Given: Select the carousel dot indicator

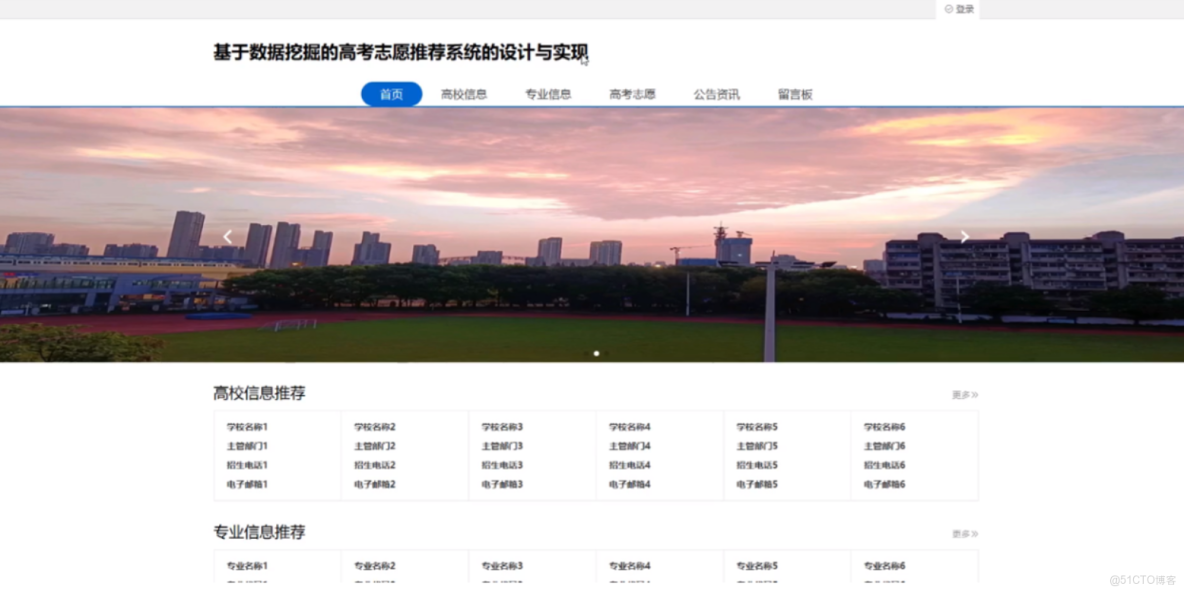Looking at the screenshot, I should point(596,353).
